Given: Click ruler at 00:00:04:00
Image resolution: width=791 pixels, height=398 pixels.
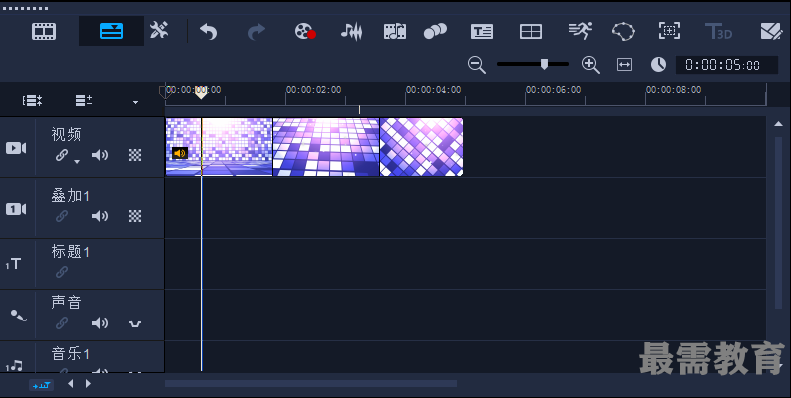Looking at the screenshot, I should 433,90.
